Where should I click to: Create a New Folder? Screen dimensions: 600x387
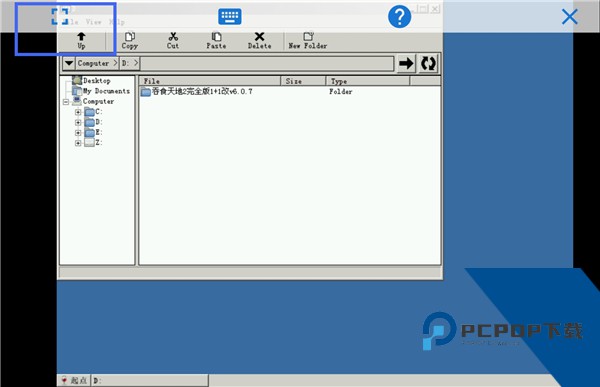(x=308, y=41)
